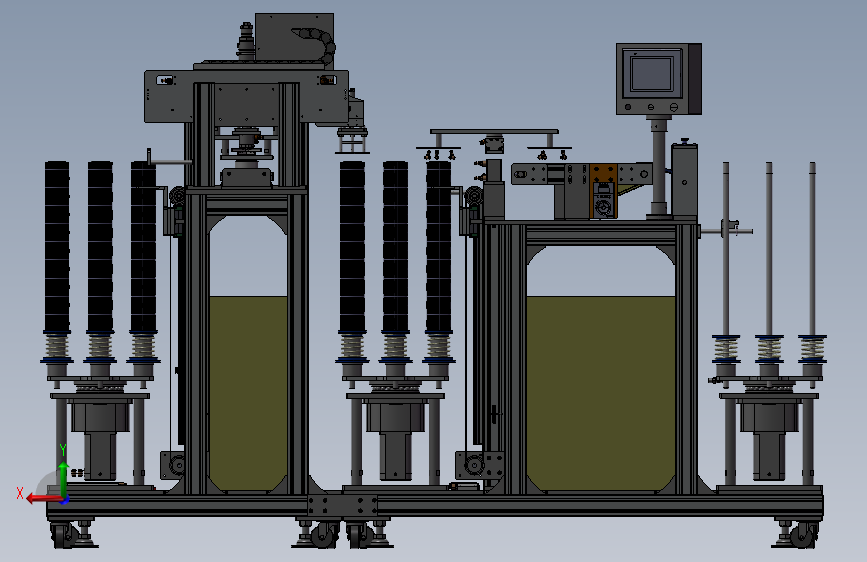
Task: Select the bolted joint plate on the base frame
Action: click(x=343, y=506)
